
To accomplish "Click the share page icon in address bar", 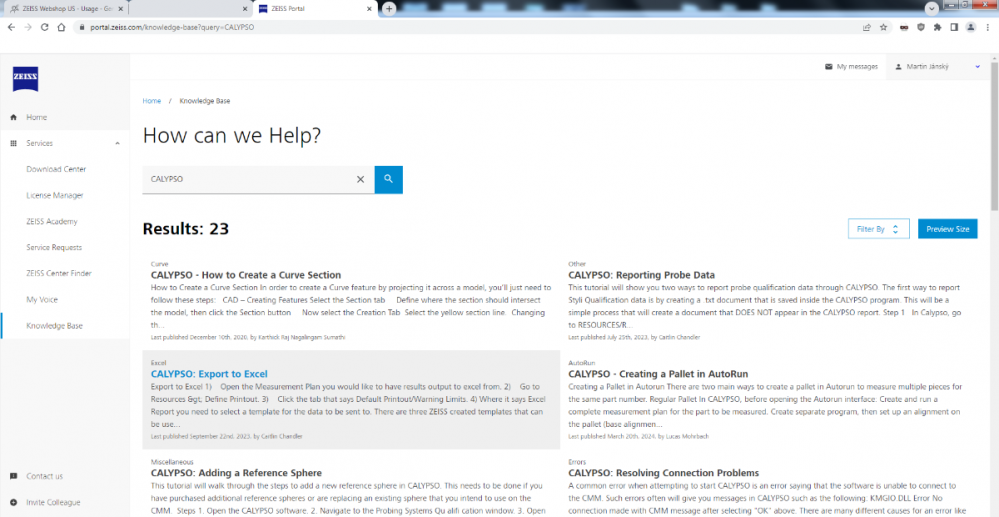I will coord(867,27).
